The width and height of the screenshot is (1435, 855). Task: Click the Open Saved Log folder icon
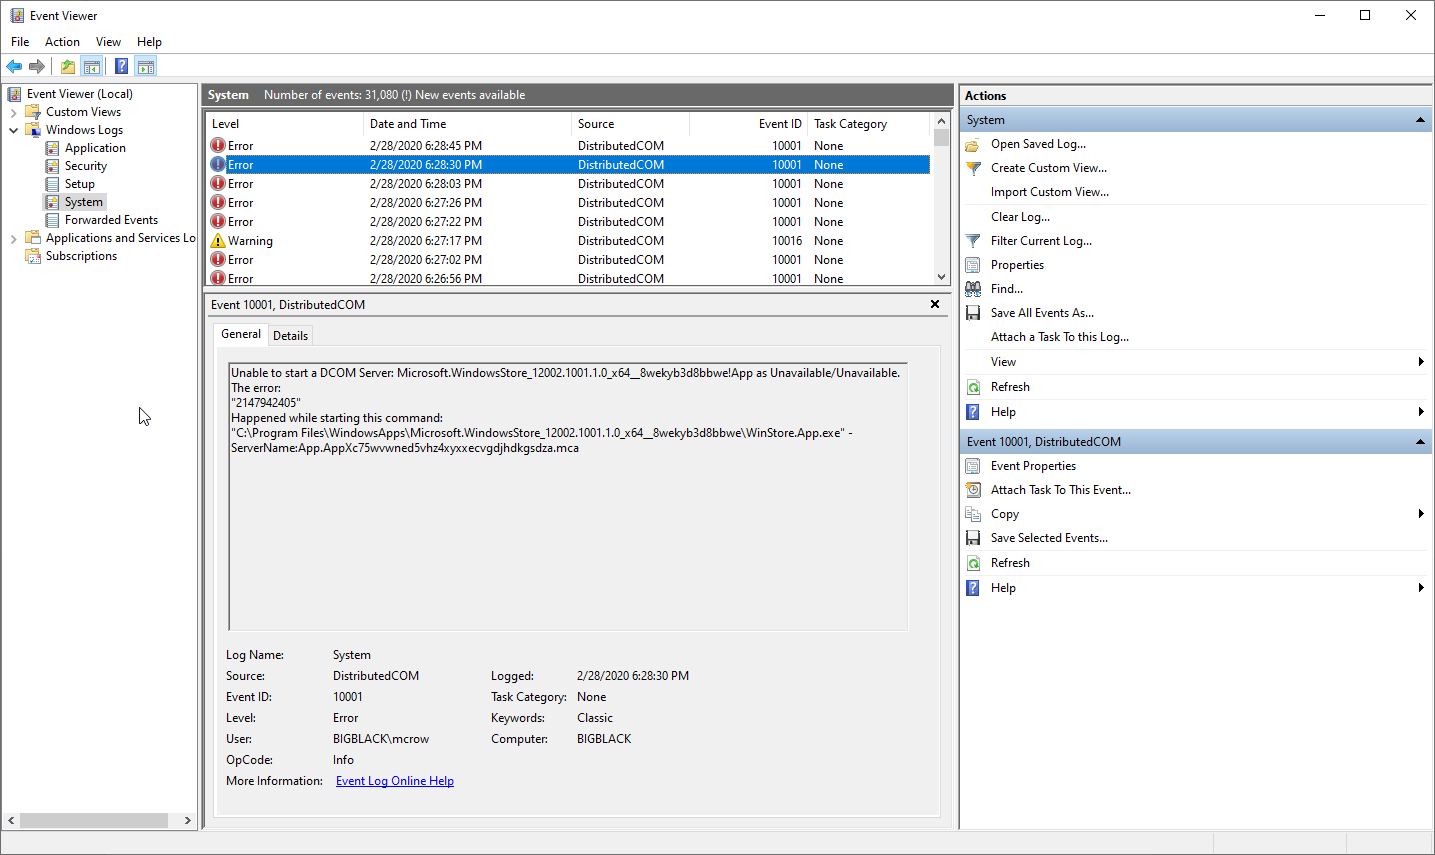tap(973, 144)
